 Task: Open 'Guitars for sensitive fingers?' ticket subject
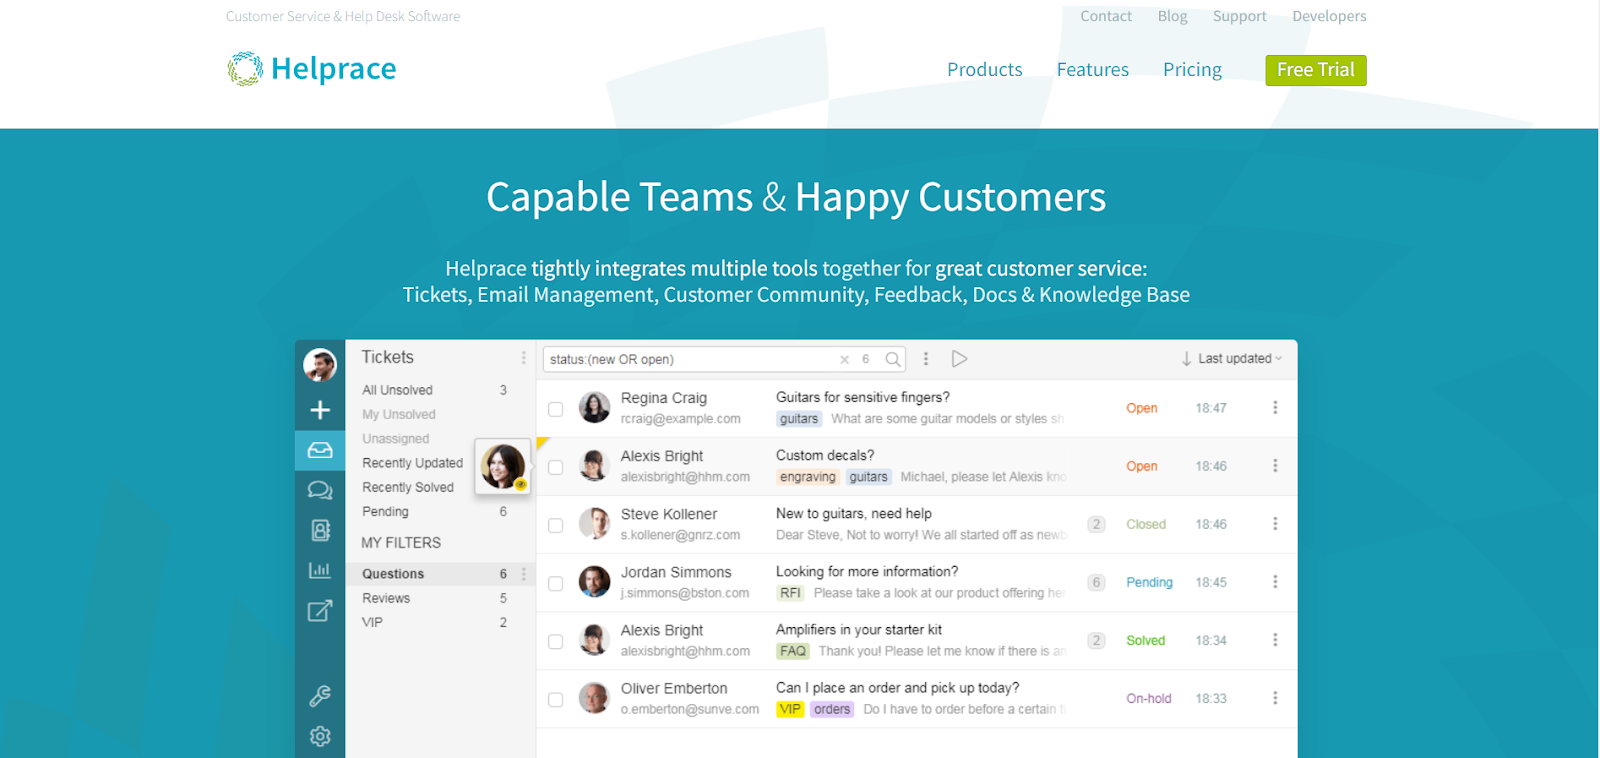coord(863,397)
